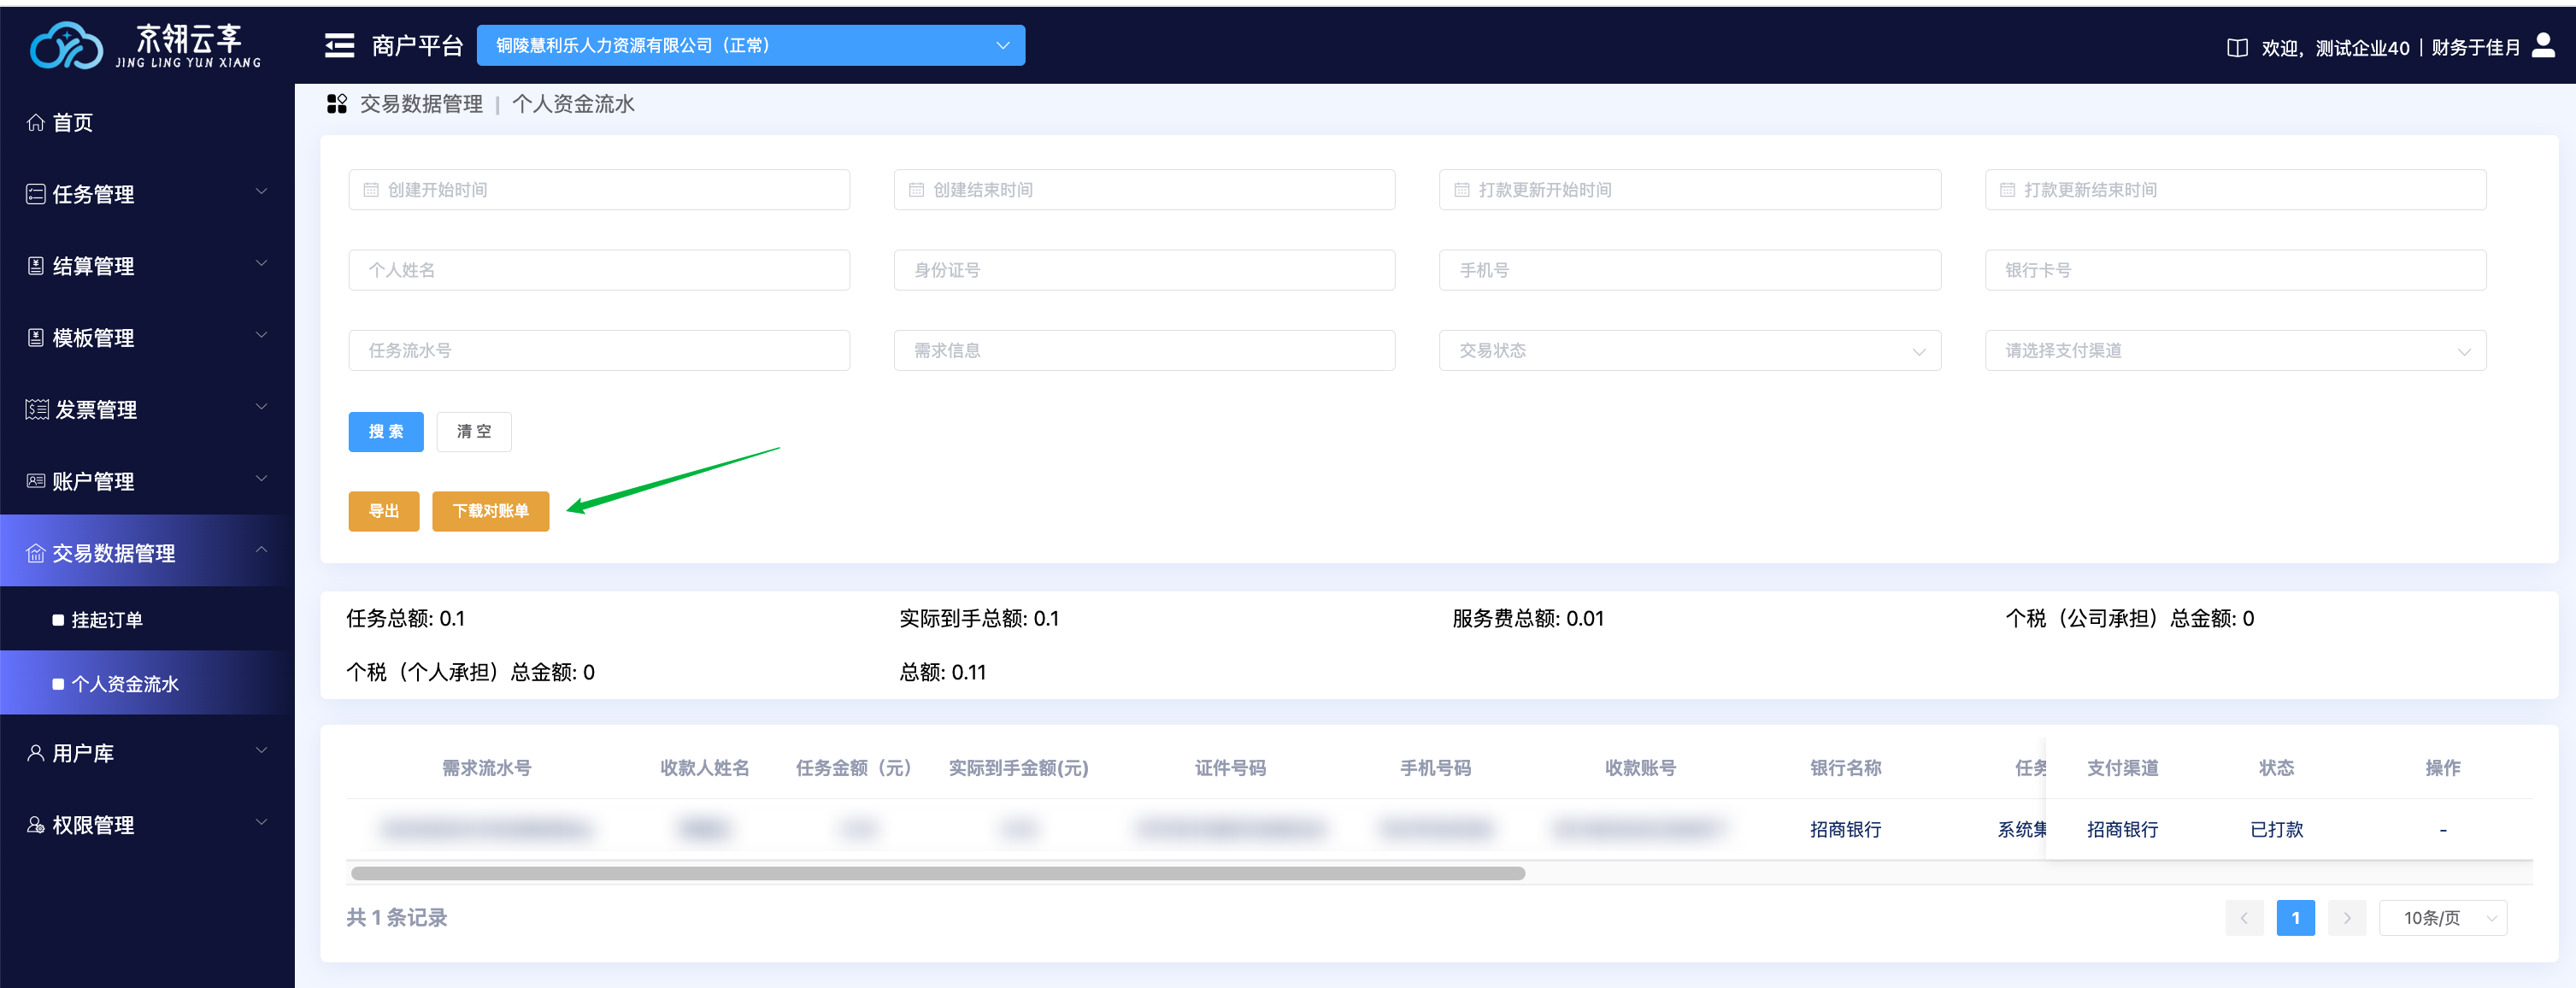2576x988 pixels.
Task: Click the 下载对账单 button
Action: 490,511
